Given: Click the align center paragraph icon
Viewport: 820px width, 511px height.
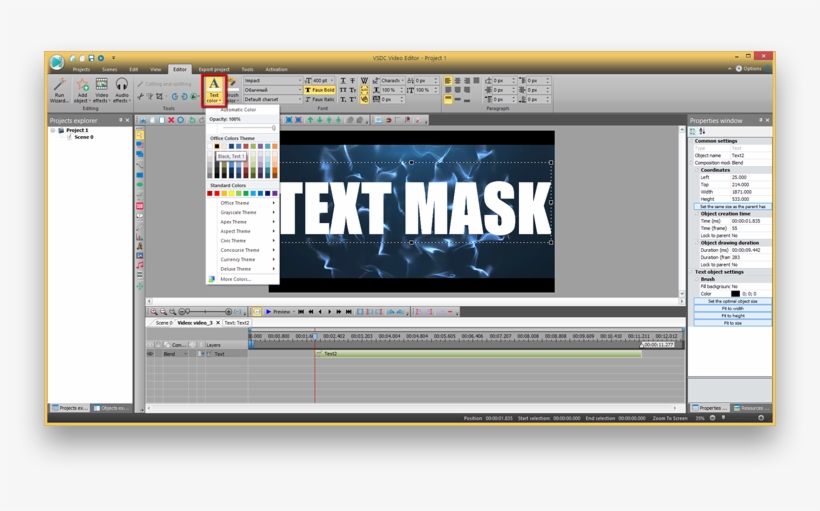Looking at the screenshot, I should click(458, 81).
